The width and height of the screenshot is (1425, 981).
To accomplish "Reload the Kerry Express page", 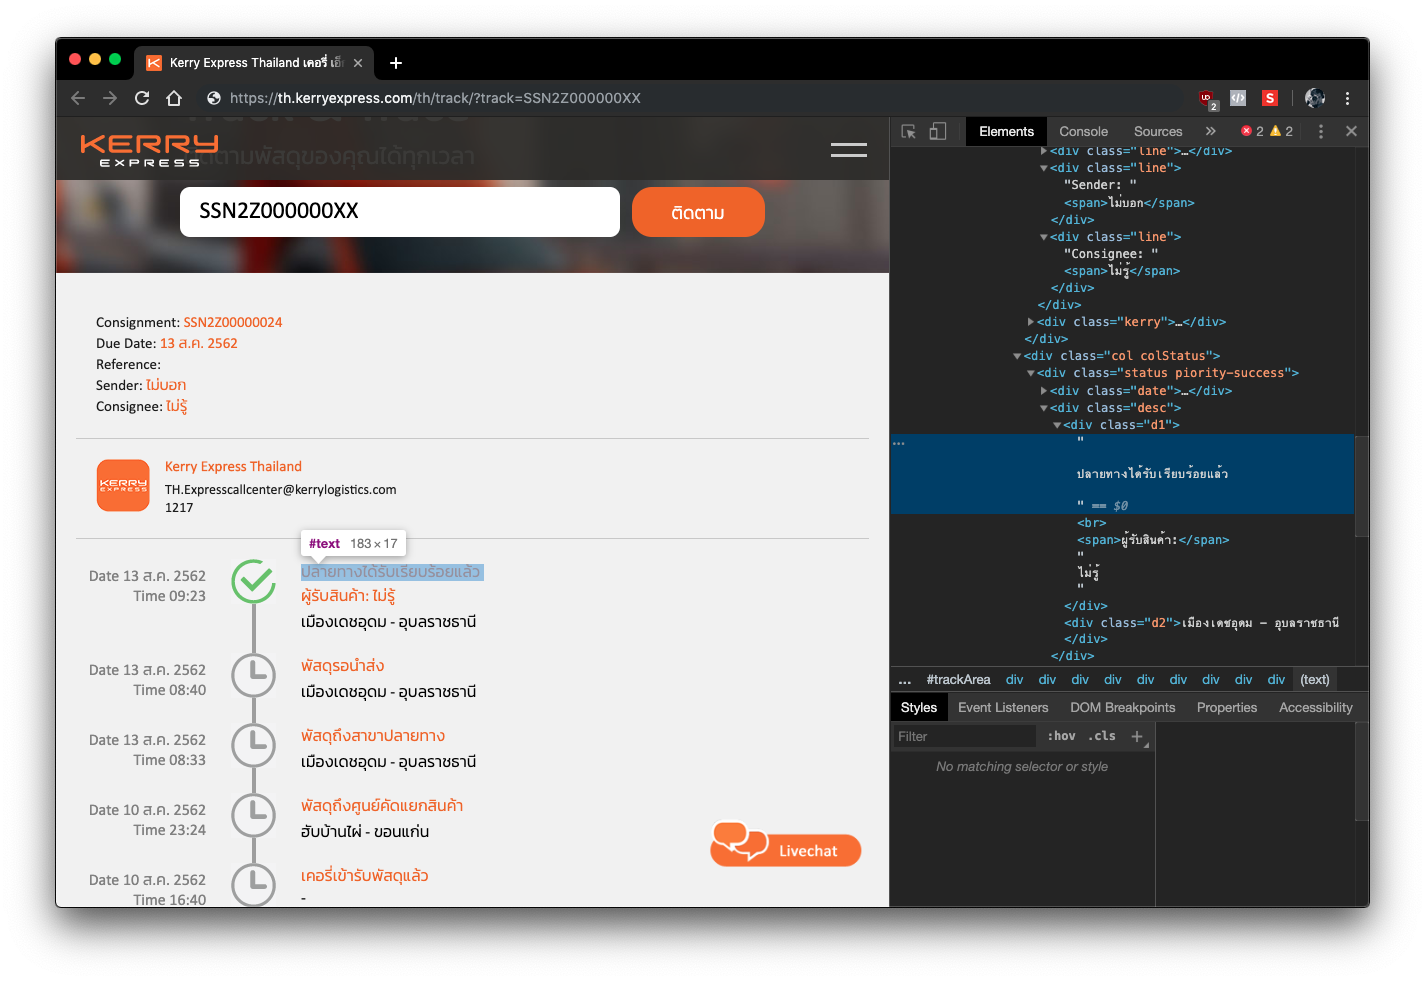I will click(142, 98).
